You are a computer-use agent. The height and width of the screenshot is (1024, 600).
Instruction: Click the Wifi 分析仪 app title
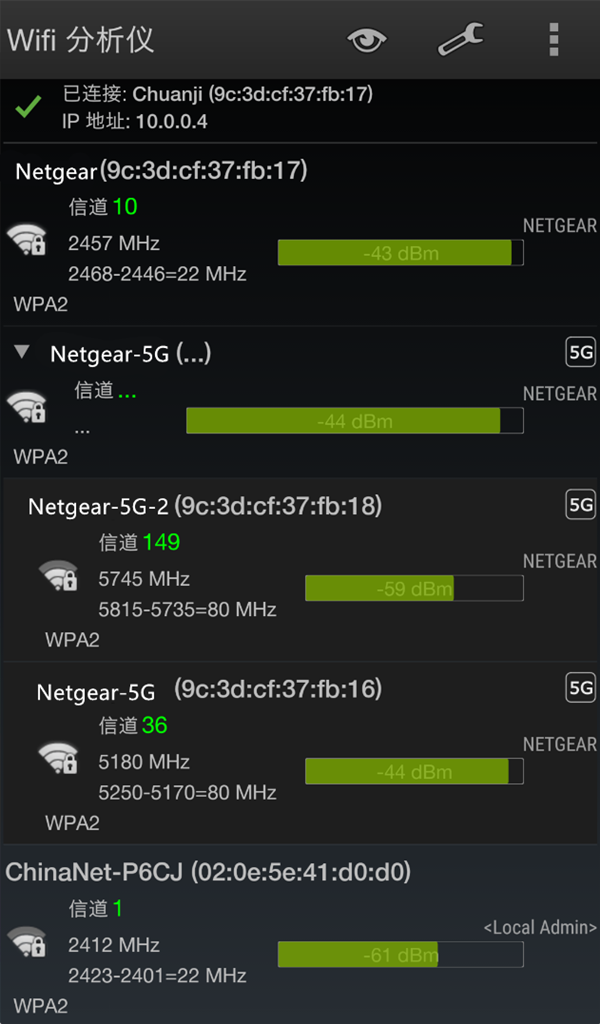[81, 40]
